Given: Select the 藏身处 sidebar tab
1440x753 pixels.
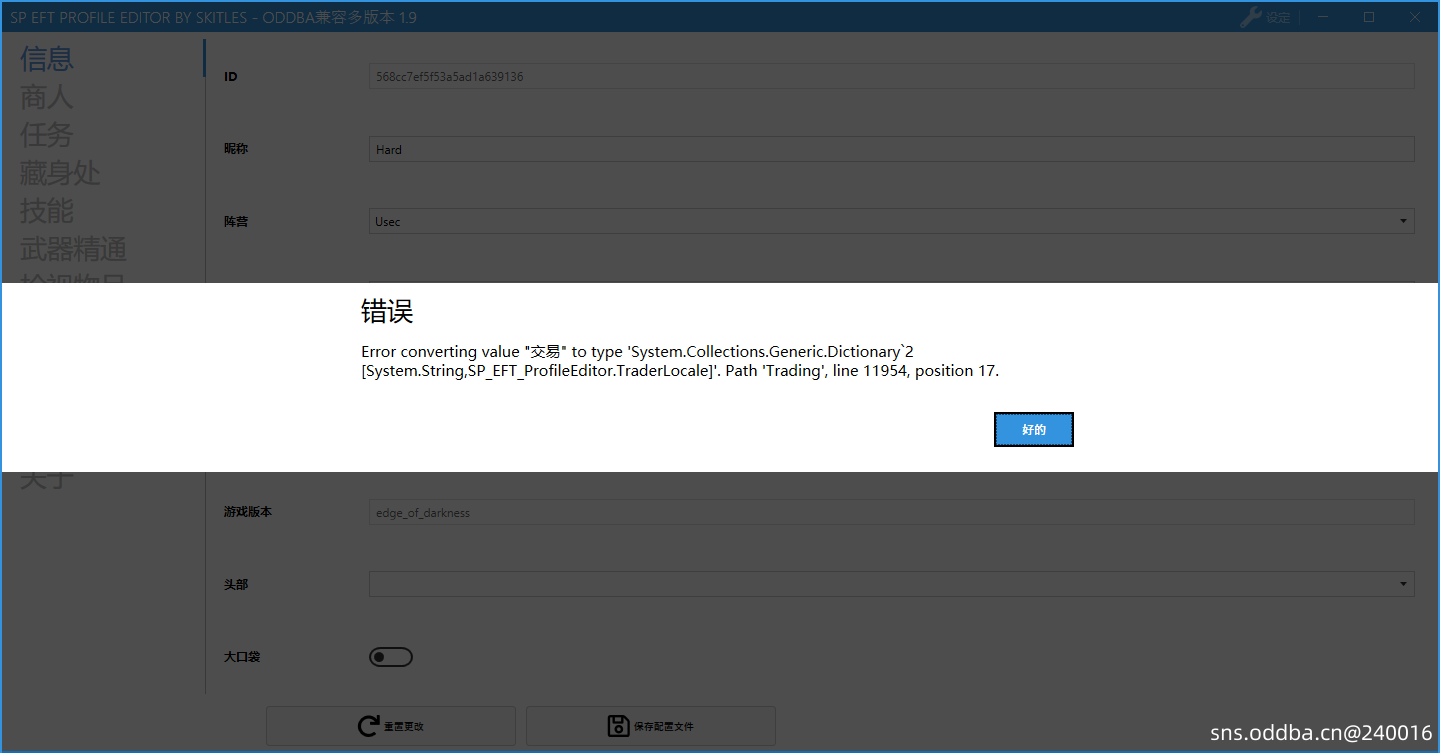Looking at the screenshot, I should click(60, 173).
